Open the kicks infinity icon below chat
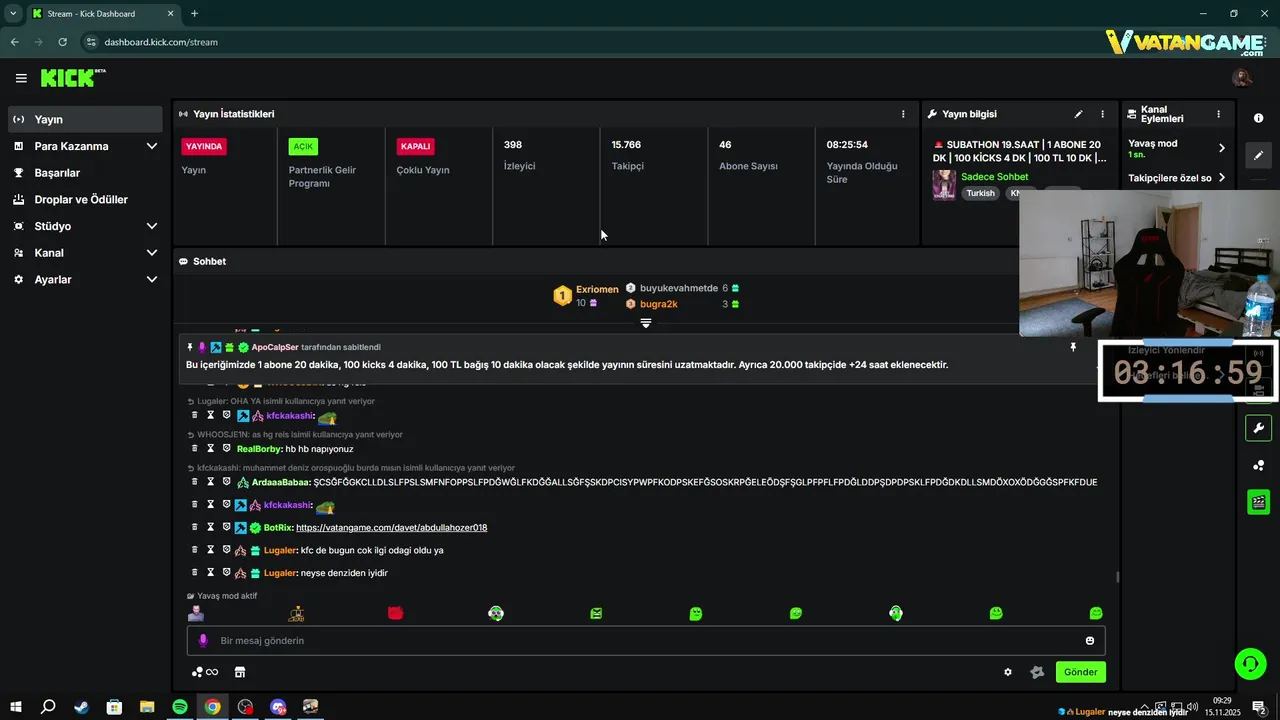Screen dimensions: 1280x720 point(205,672)
